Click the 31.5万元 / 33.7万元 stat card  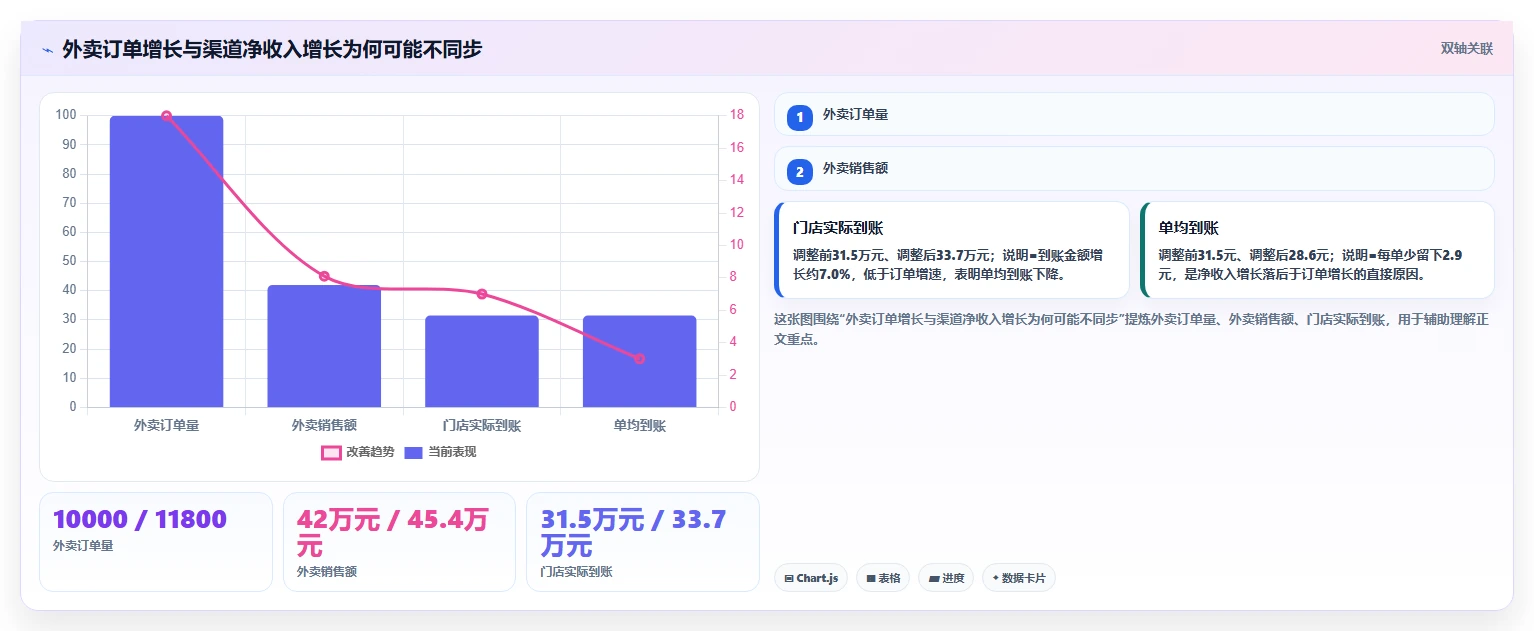(643, 542)
